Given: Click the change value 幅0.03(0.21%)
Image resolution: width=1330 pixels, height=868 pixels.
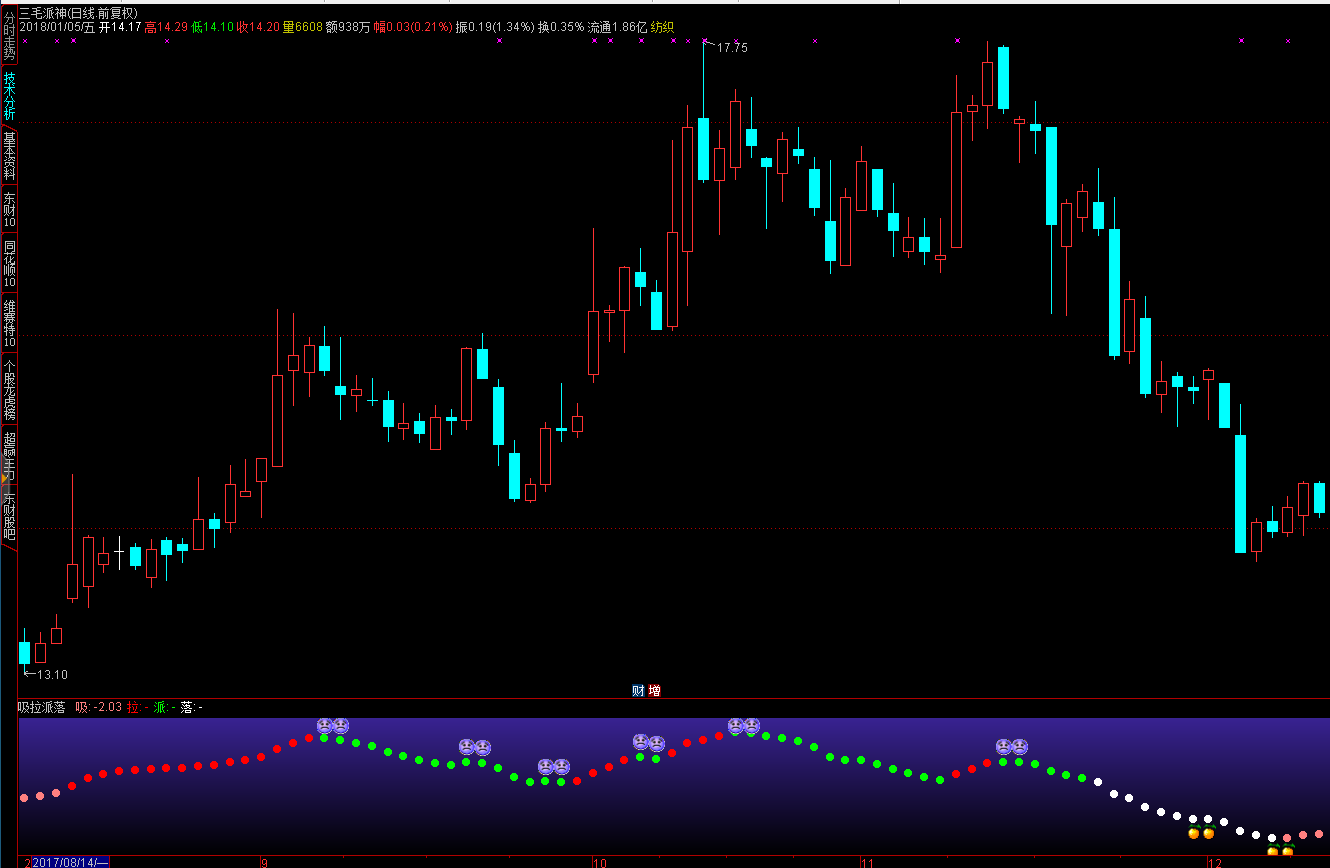Looking at the screenshot, I should click(x=412, y=27).
